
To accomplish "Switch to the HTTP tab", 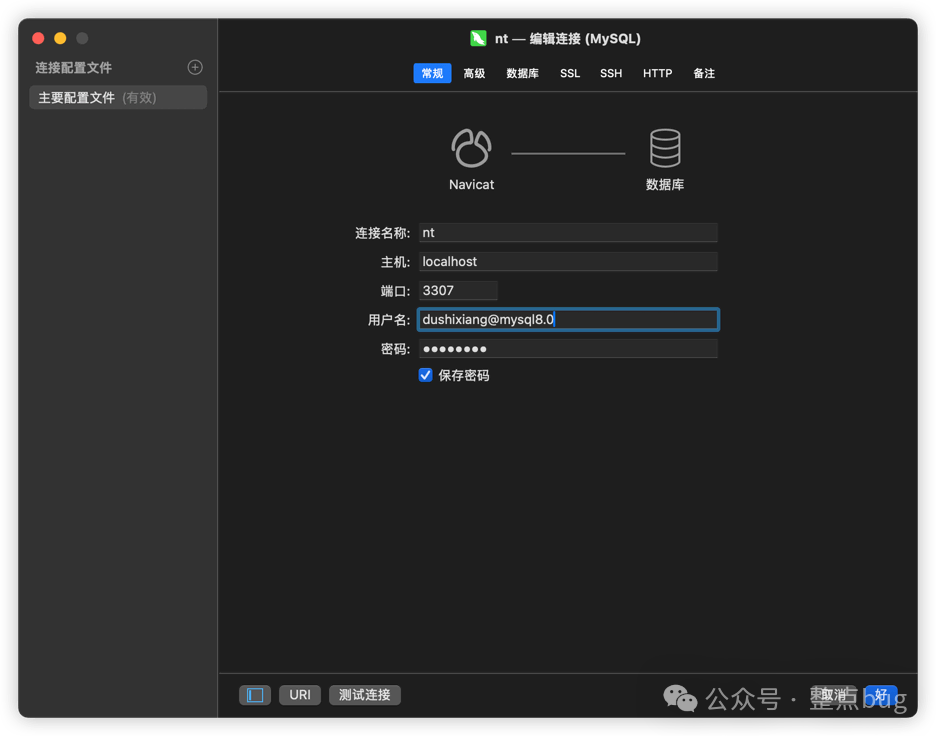I will pyautogui.click(x=657, y=73).
